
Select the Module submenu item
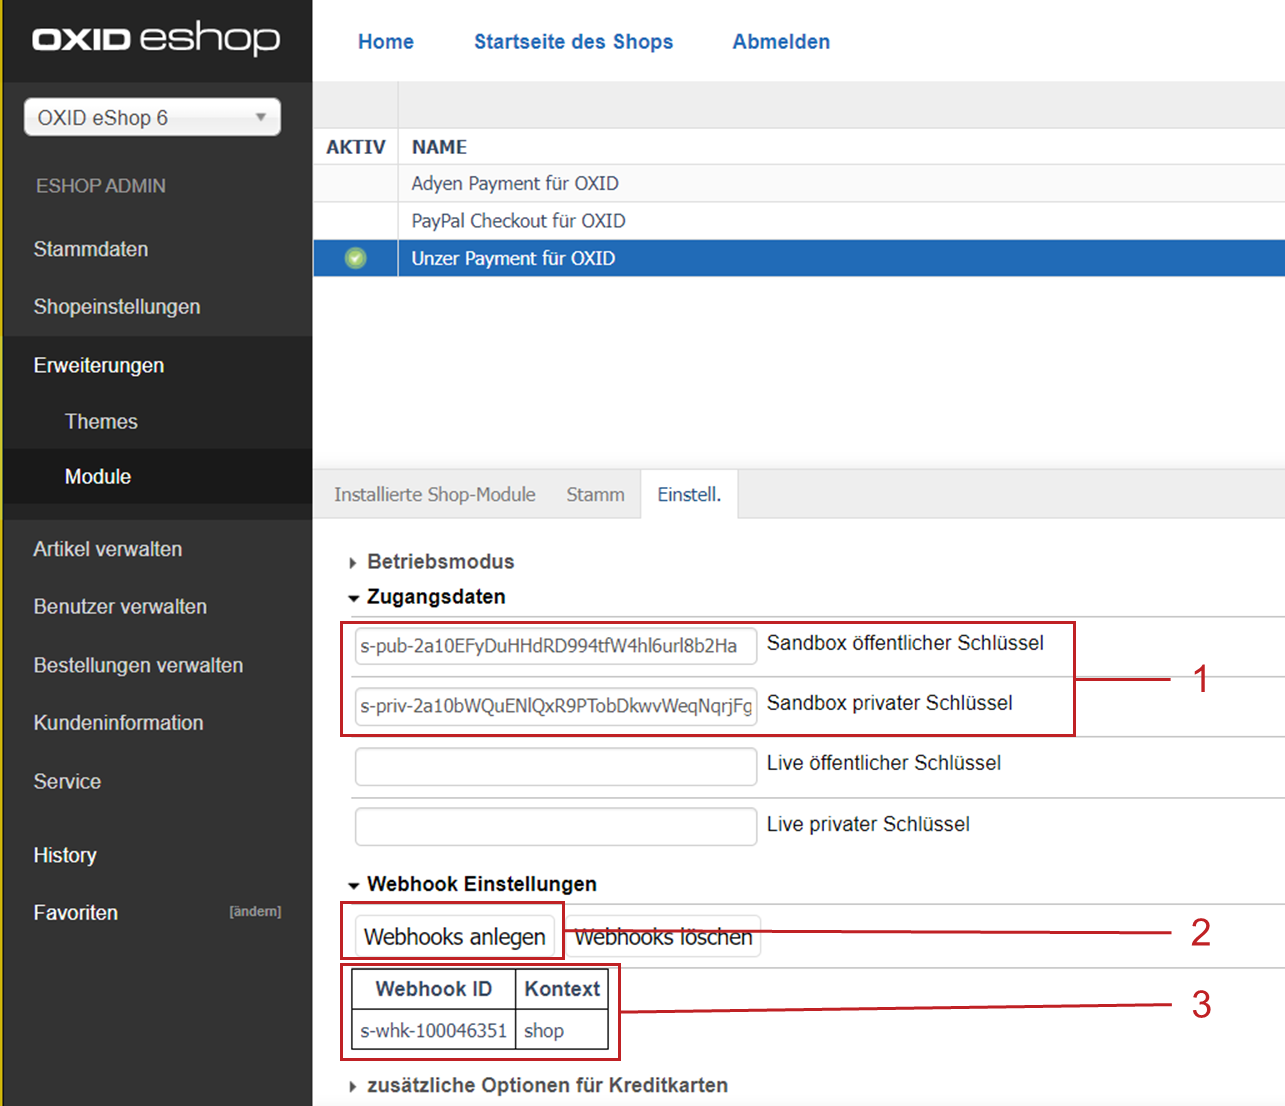point(98,477)
